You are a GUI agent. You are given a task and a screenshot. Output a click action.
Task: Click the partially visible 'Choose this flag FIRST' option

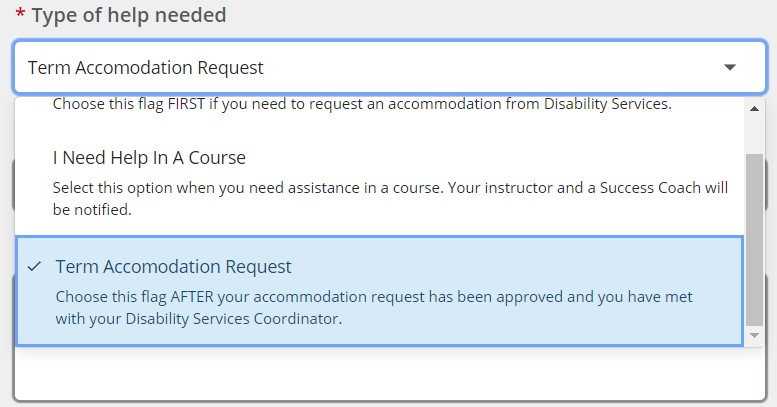coord(362,103)
